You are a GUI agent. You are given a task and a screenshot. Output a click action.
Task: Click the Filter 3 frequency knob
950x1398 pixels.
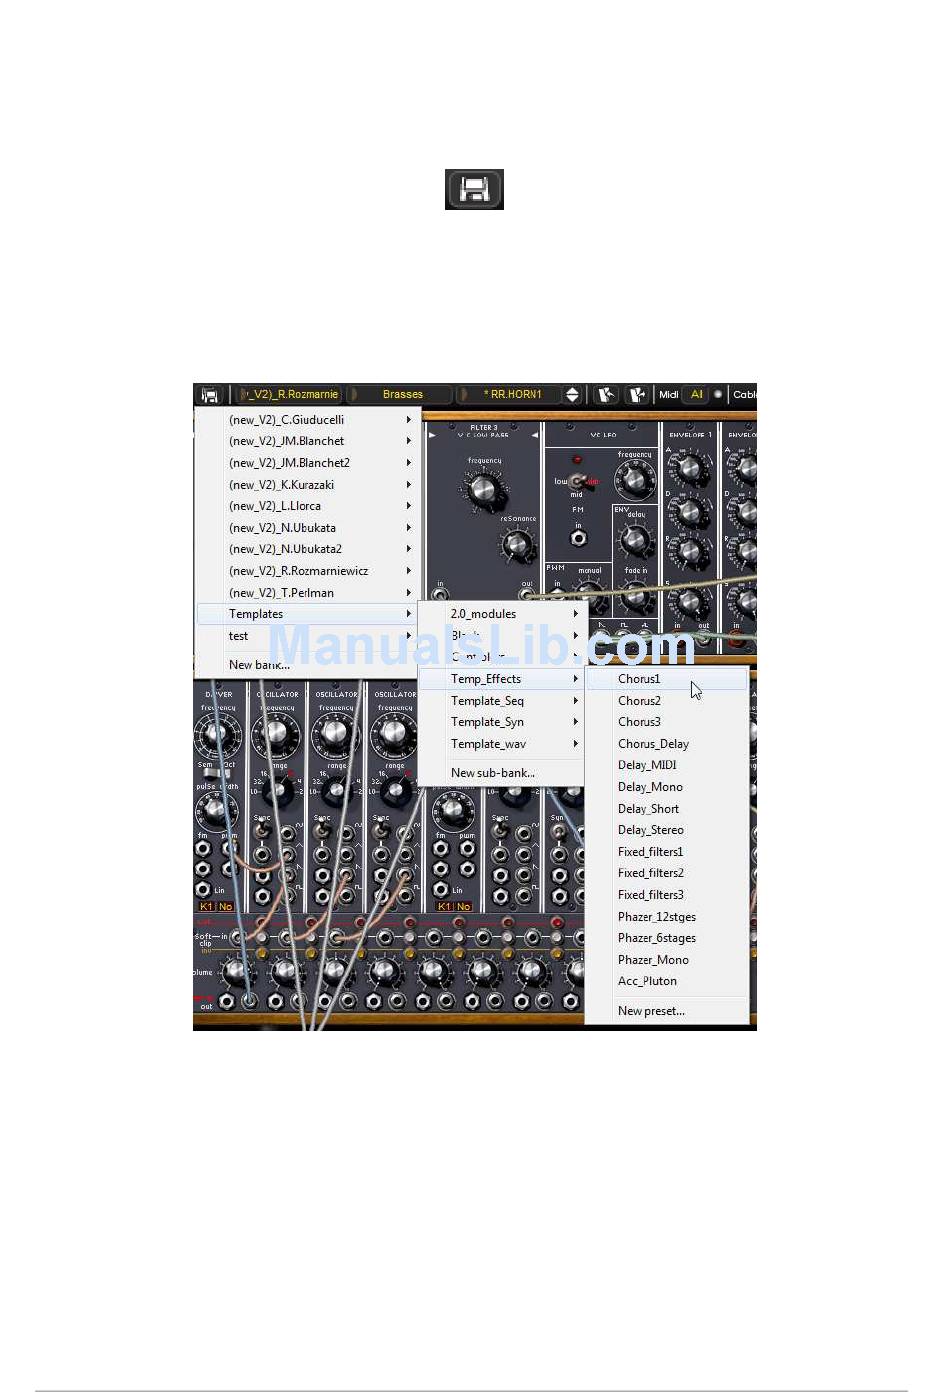coord(484,489)
